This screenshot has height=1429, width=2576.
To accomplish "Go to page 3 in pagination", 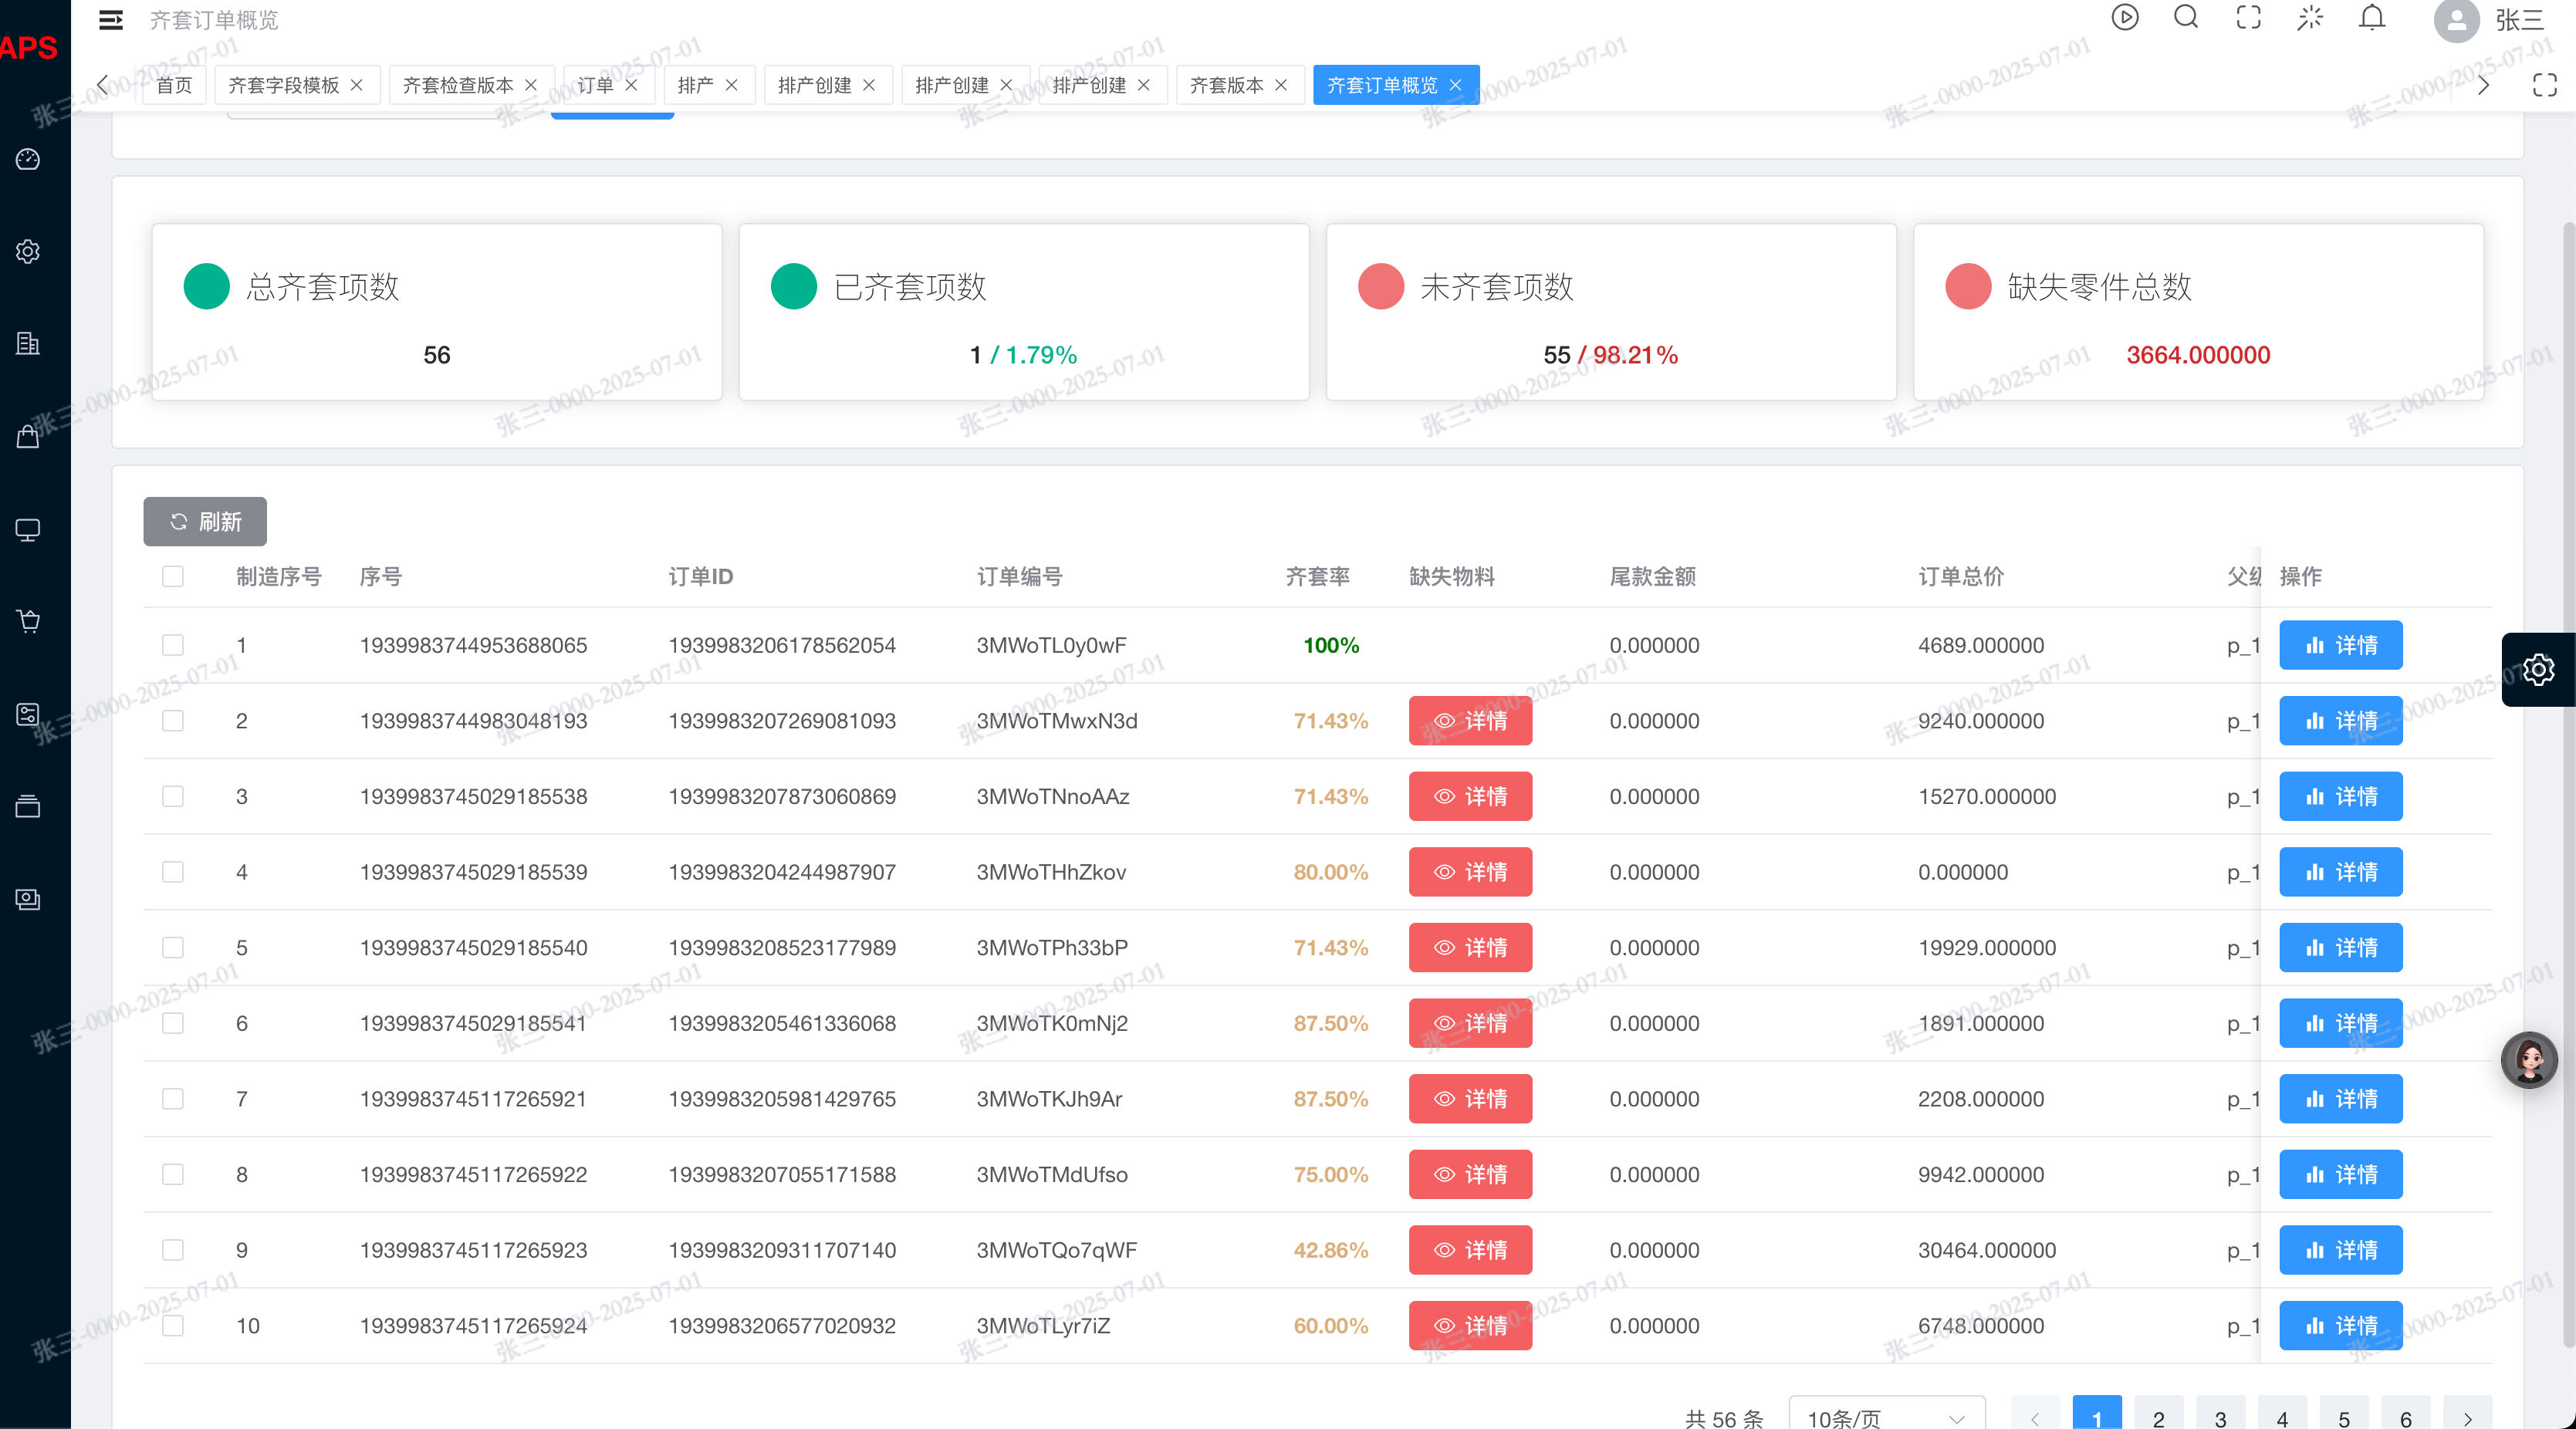I will (2220, 1417).
